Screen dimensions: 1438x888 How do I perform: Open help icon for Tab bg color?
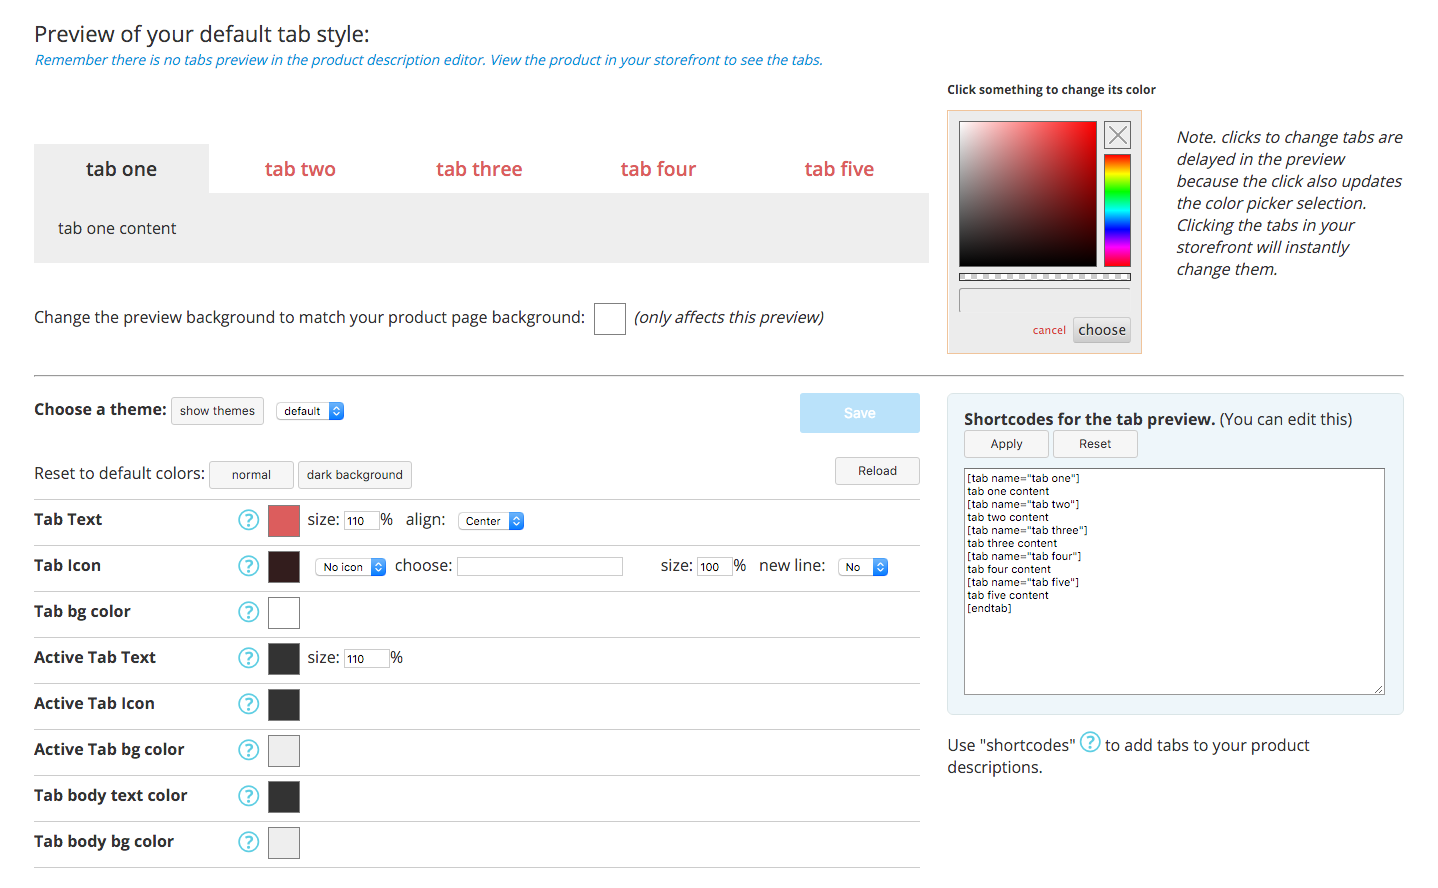[x=249, y=612]
